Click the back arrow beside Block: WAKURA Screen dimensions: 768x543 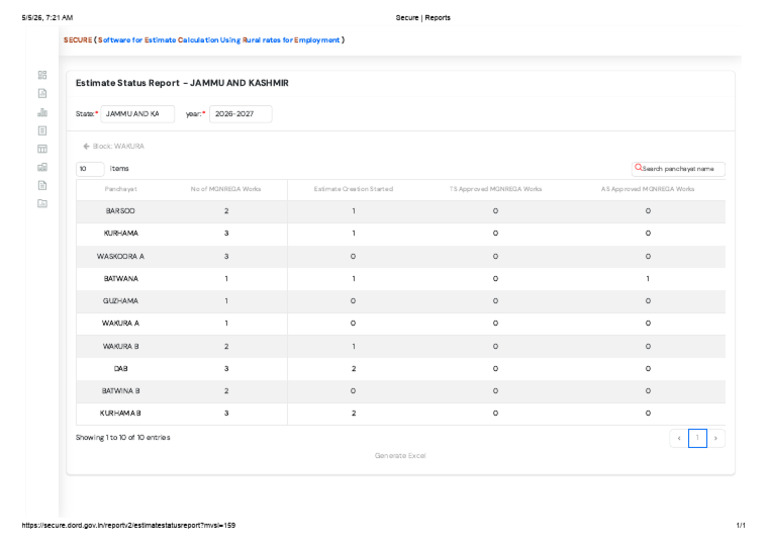click(x=86, y=146)
